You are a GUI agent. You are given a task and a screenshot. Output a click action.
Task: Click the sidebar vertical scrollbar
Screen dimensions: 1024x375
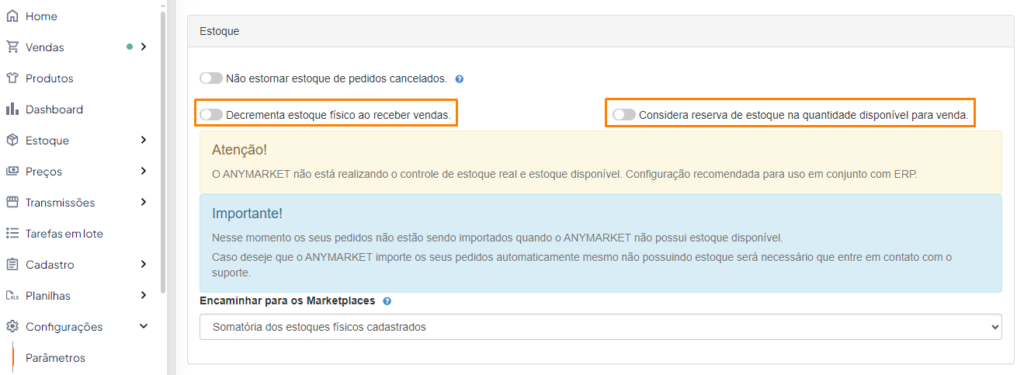click(163, 152)
